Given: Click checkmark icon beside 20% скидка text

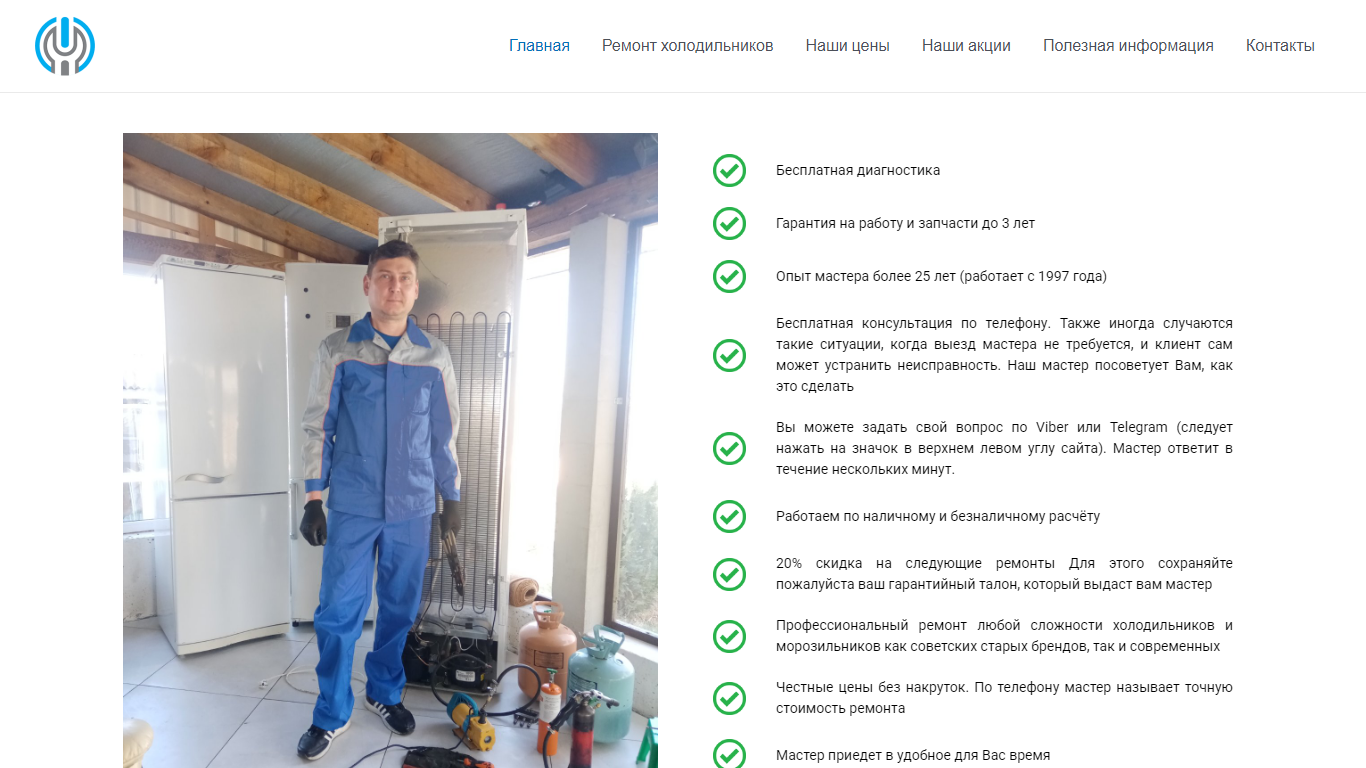Looking at the screenshot, I should point(729,574).
